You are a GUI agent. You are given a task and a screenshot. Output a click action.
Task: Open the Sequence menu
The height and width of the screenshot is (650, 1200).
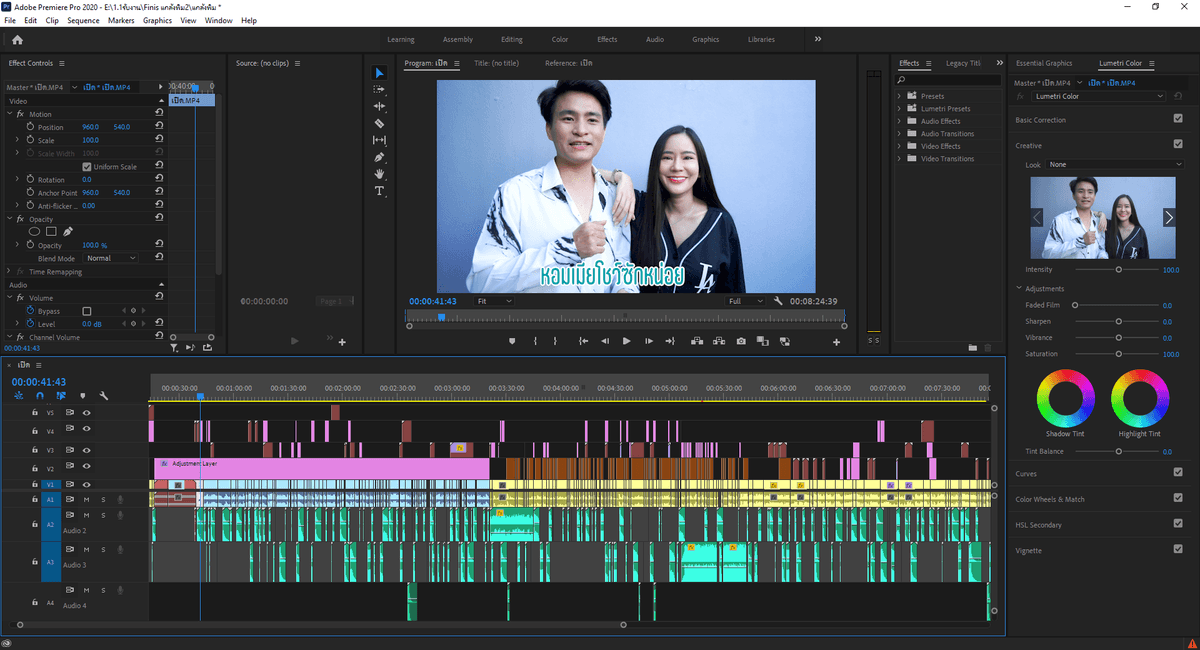[x=83, y=20]
